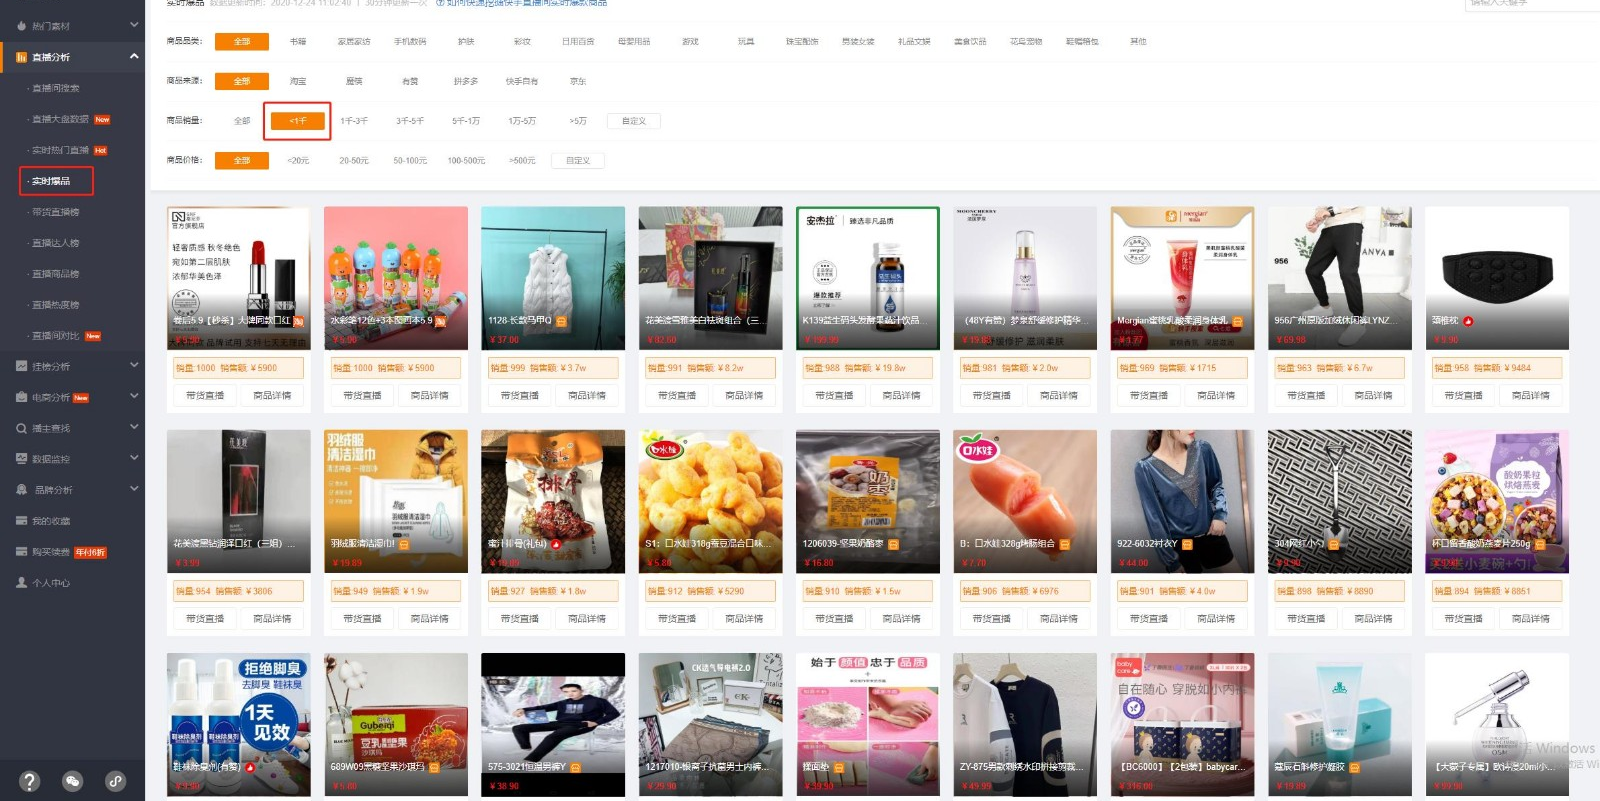This screenshot has height=801, width=1600.
Task: Click 商品详情 under 颈椎枕 card
Action: [1530, 396]
